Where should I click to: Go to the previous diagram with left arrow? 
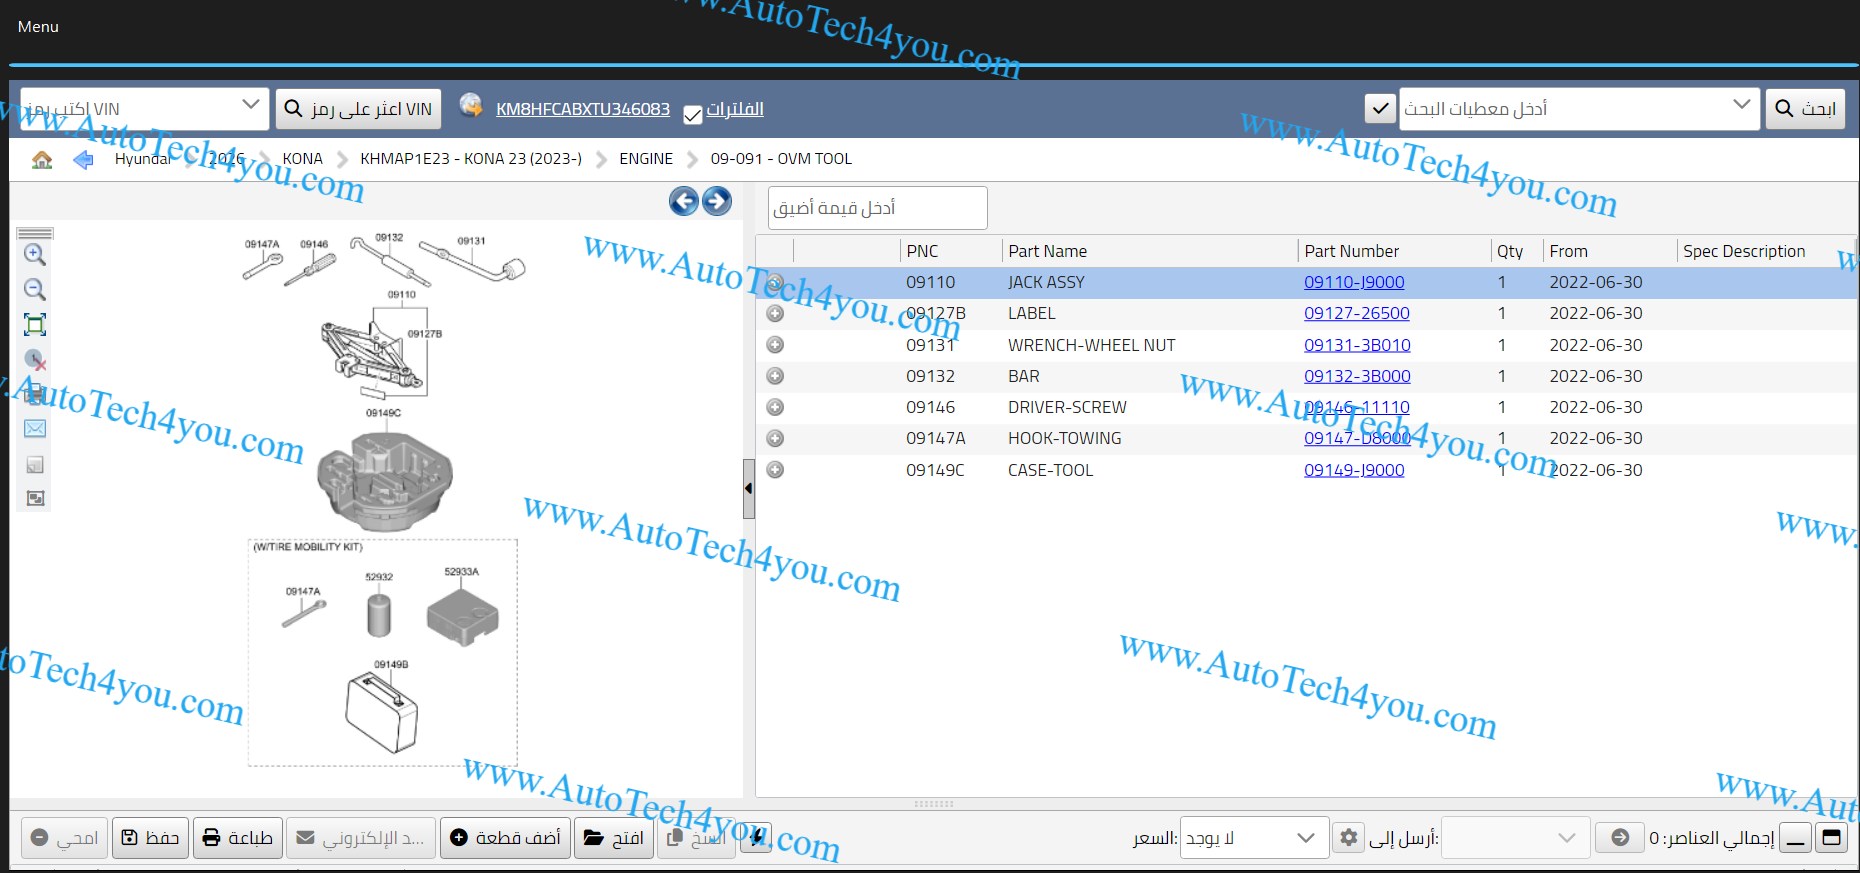click(684, 201)
